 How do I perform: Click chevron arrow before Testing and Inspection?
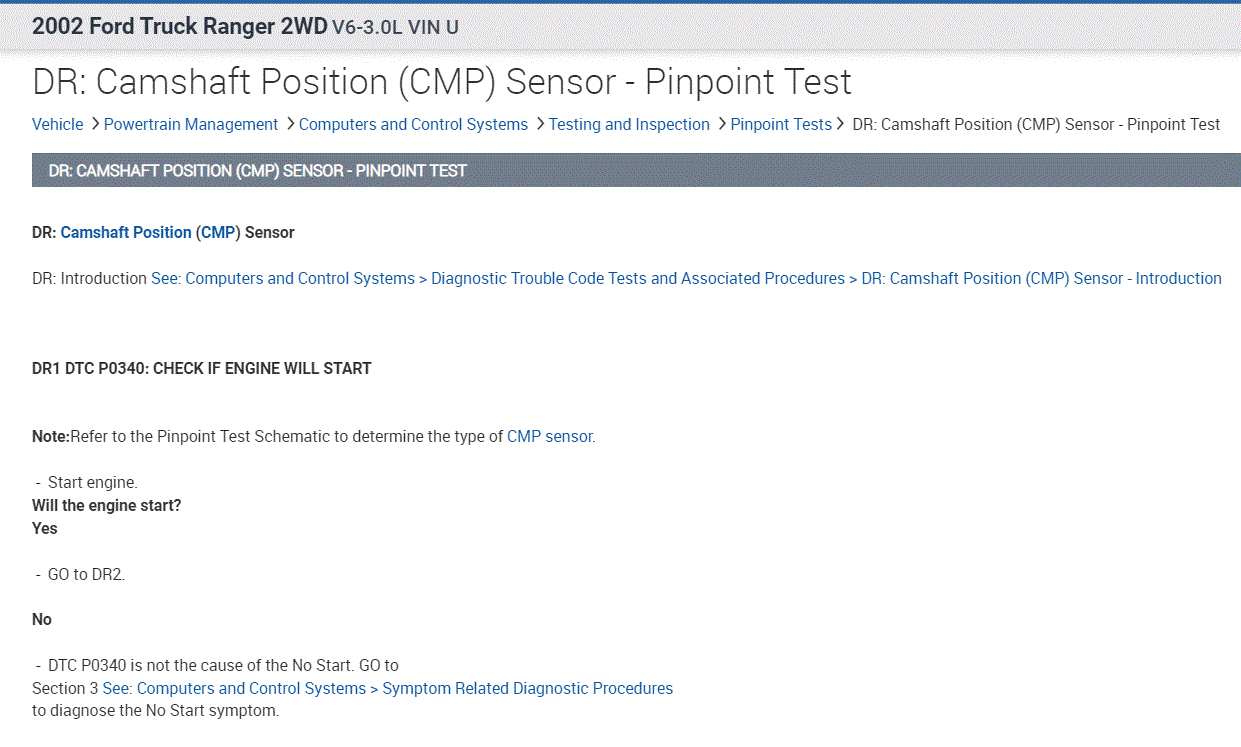540,124
